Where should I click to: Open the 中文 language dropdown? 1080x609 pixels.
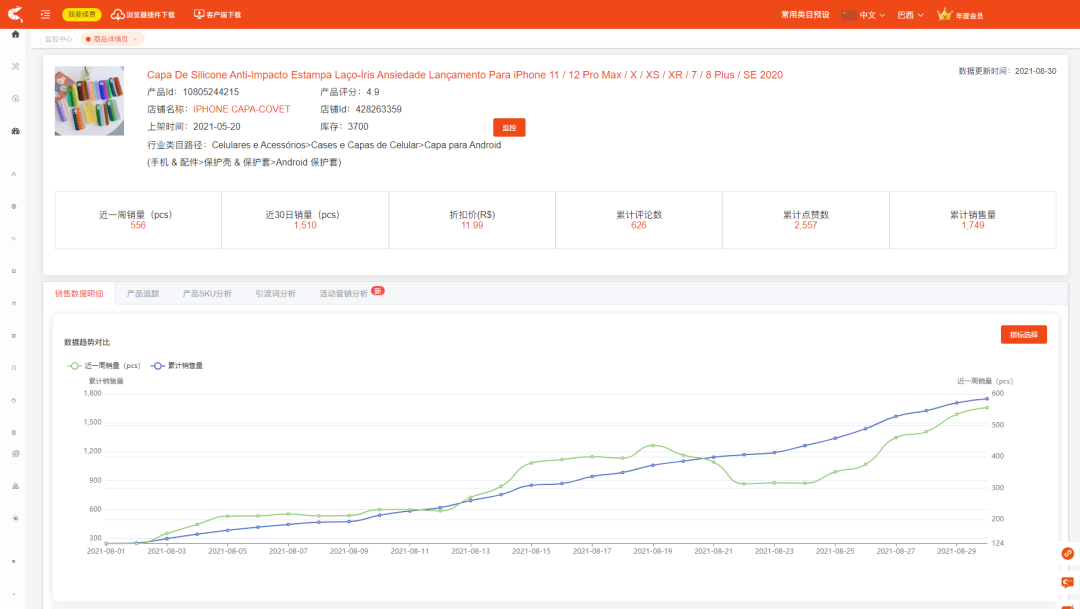[x=871, y=15]
